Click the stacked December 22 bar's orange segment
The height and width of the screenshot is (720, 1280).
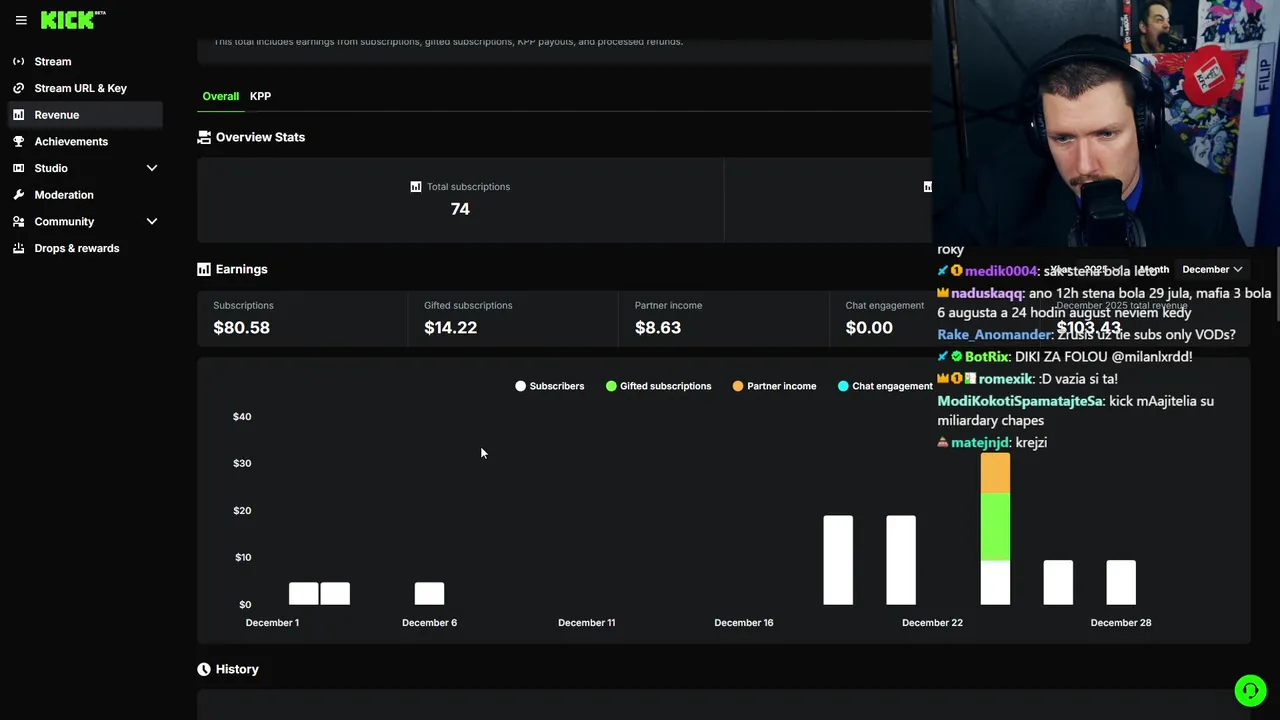pos(995,473)
